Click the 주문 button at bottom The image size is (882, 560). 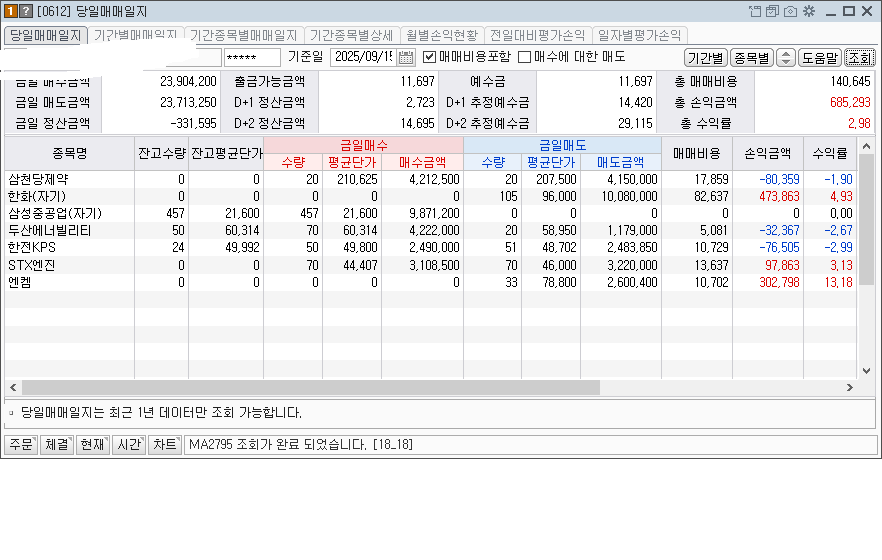(x=21, y=445)
